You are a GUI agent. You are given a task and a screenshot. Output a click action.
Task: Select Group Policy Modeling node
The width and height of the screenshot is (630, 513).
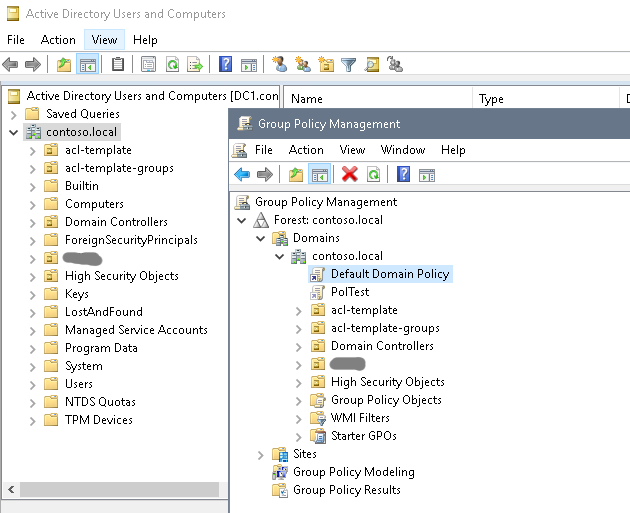click(x=354, y=472)
